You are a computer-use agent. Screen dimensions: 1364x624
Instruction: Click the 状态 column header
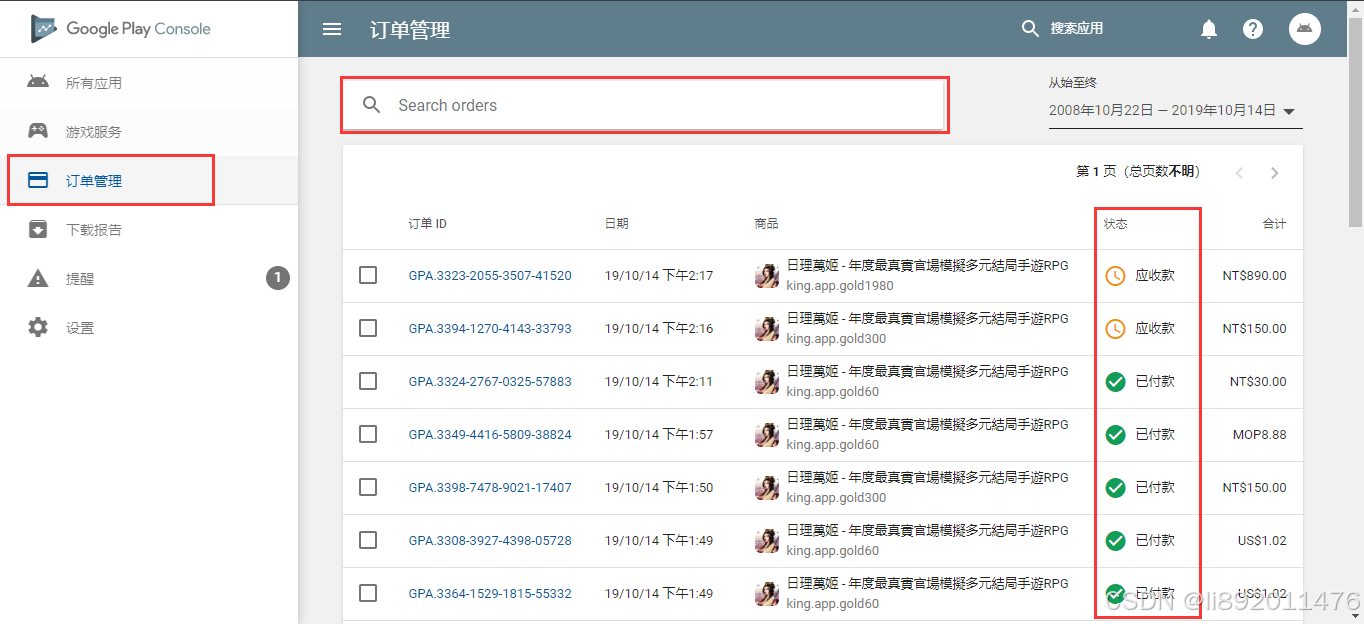[x=1116, y=223]
